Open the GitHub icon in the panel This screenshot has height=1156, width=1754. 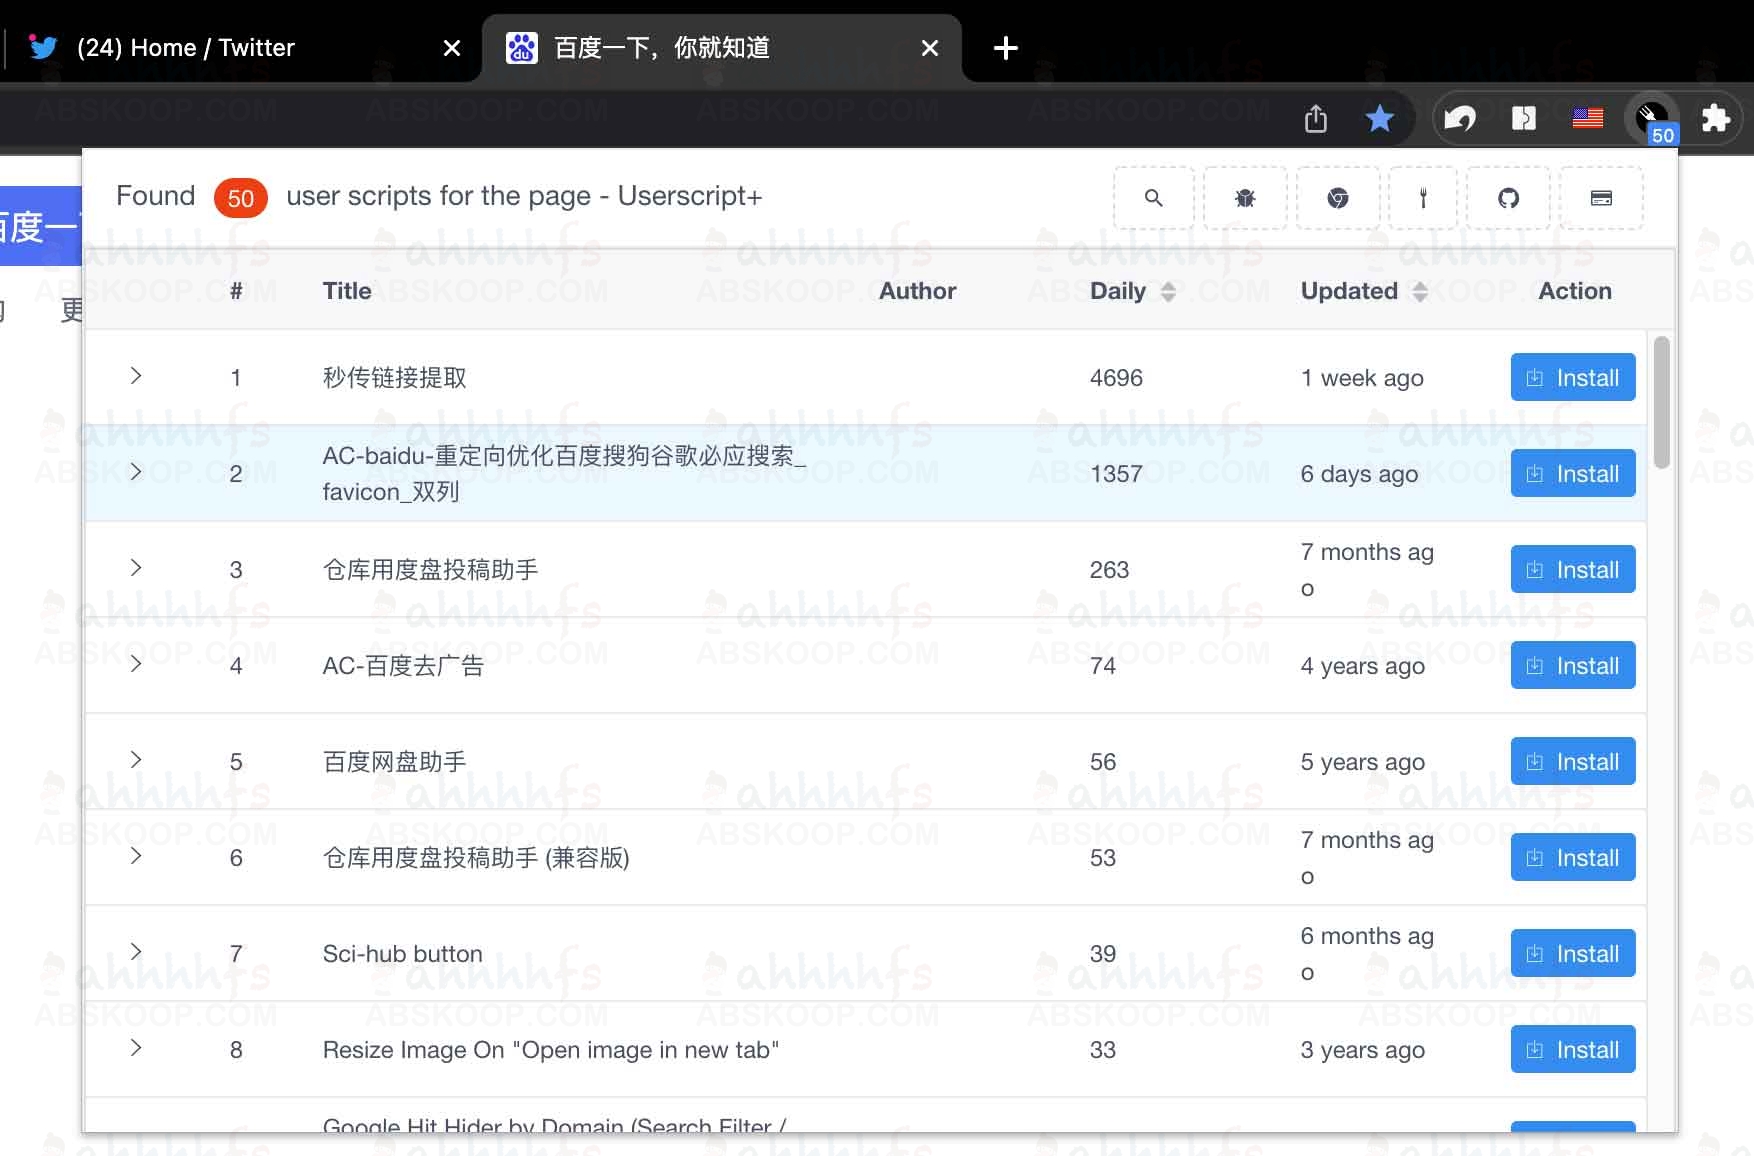click(x=1508, y=198)
